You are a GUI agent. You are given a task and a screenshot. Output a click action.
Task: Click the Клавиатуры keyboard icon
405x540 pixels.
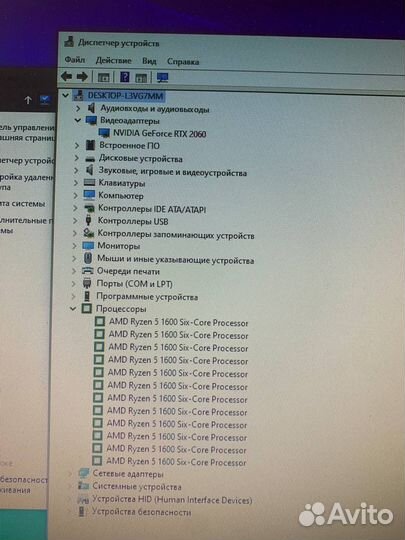click(x=90, y=183)
